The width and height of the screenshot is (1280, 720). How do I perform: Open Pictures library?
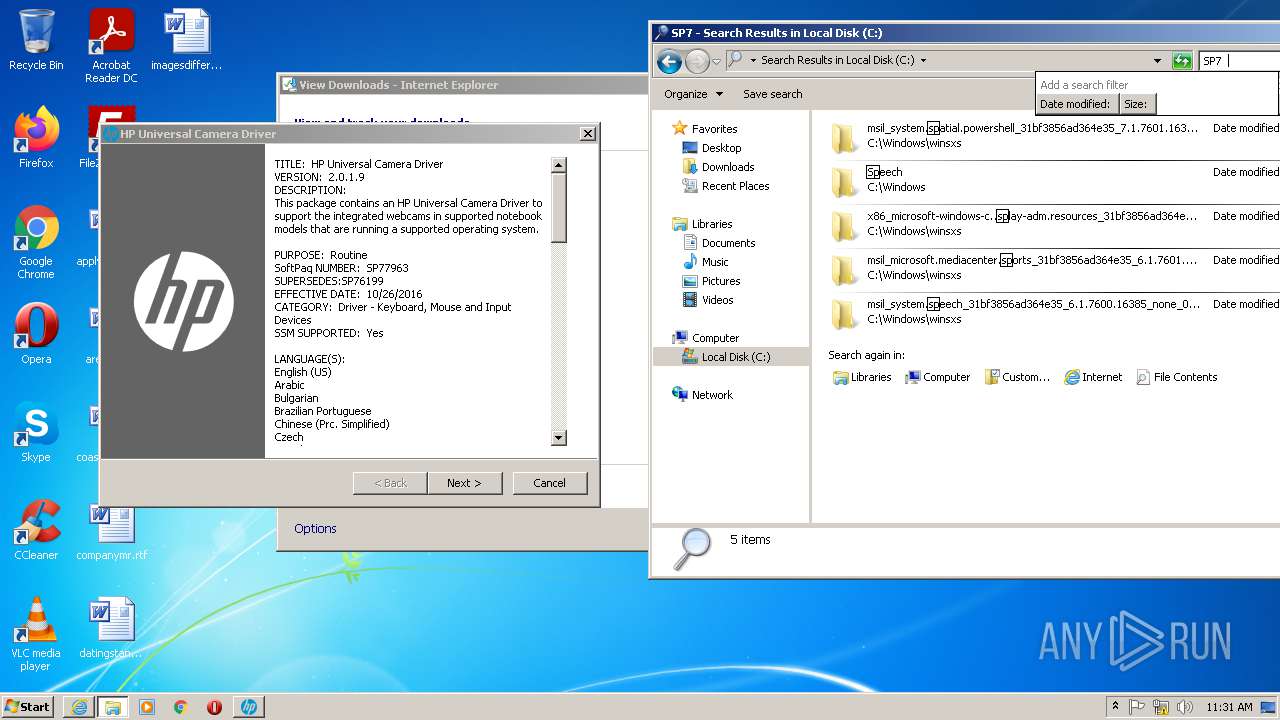[x=711, y=281]
